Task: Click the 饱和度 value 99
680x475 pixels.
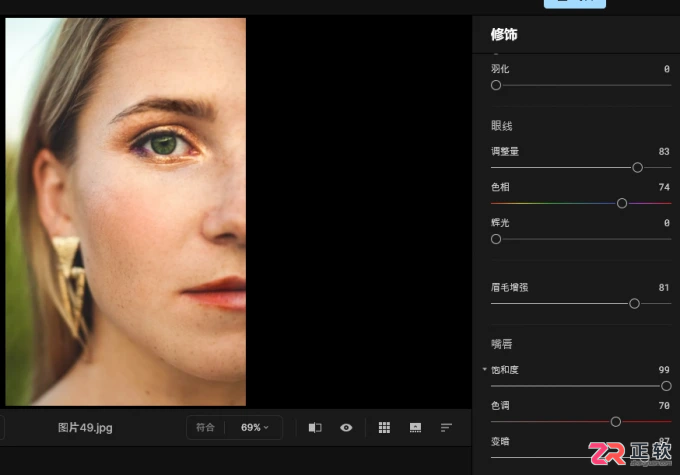Action: click(664, 370)
